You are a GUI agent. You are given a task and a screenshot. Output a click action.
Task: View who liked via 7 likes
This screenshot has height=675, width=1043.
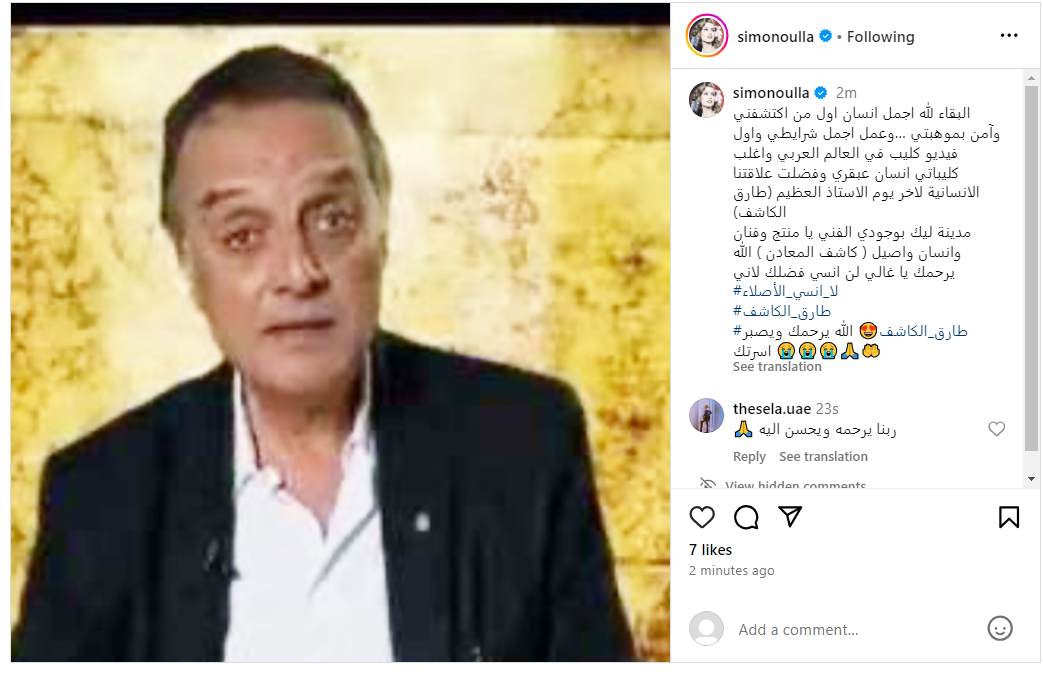pos(710,549)
